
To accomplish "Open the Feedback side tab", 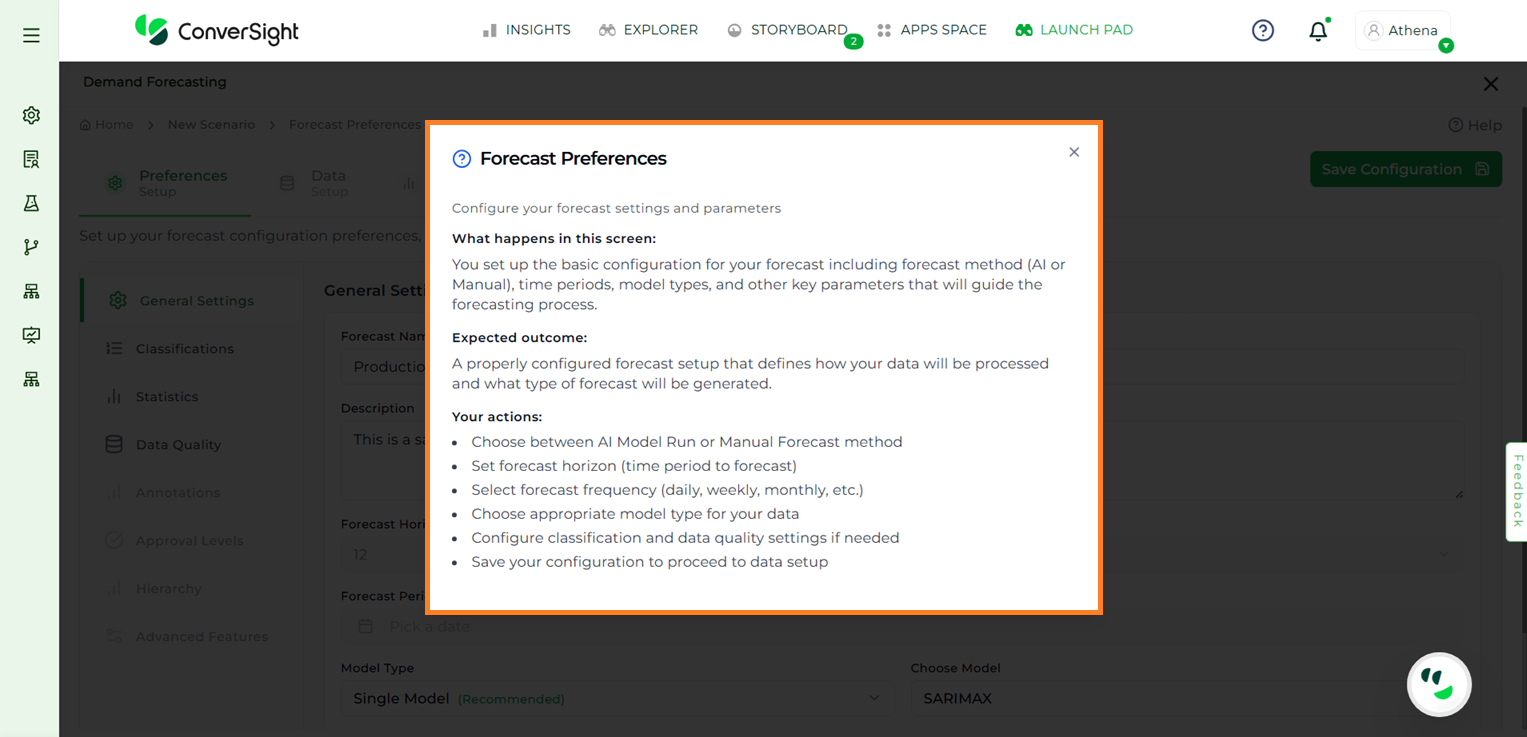I will tap(1517, 491).
